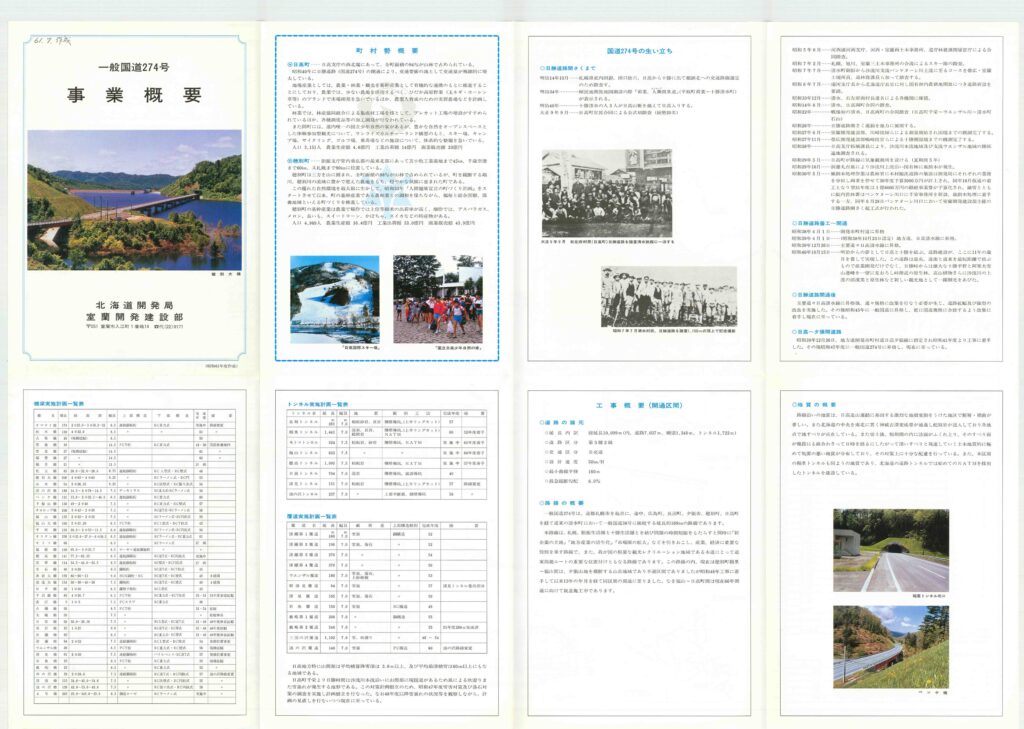This screenshot has height=729, width=1024.
Task: Click the 工事概要 section heading
Action: 641,407
